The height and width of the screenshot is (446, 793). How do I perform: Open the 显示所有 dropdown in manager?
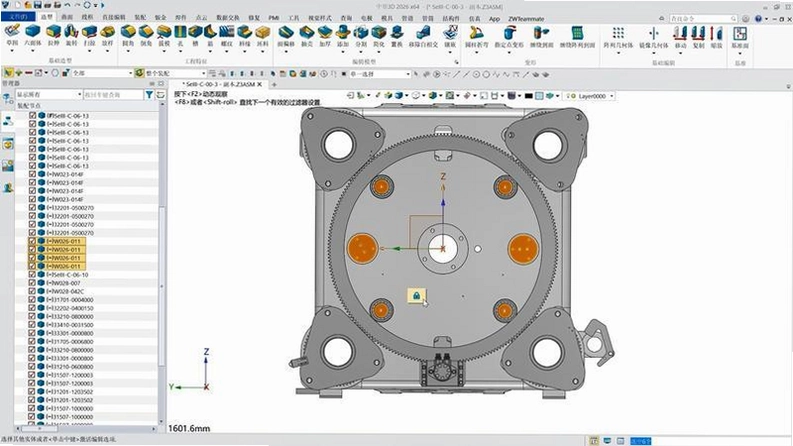click(x=79, y=95)
